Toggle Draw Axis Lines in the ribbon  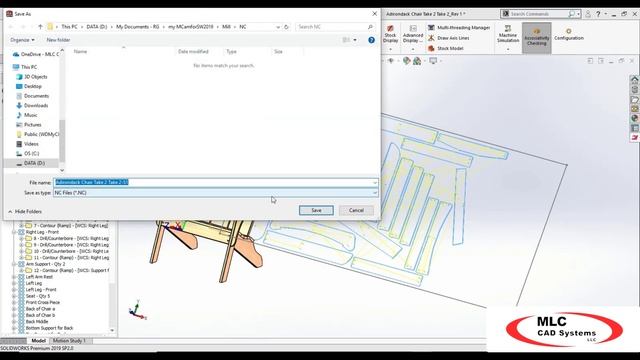(448, 38)
